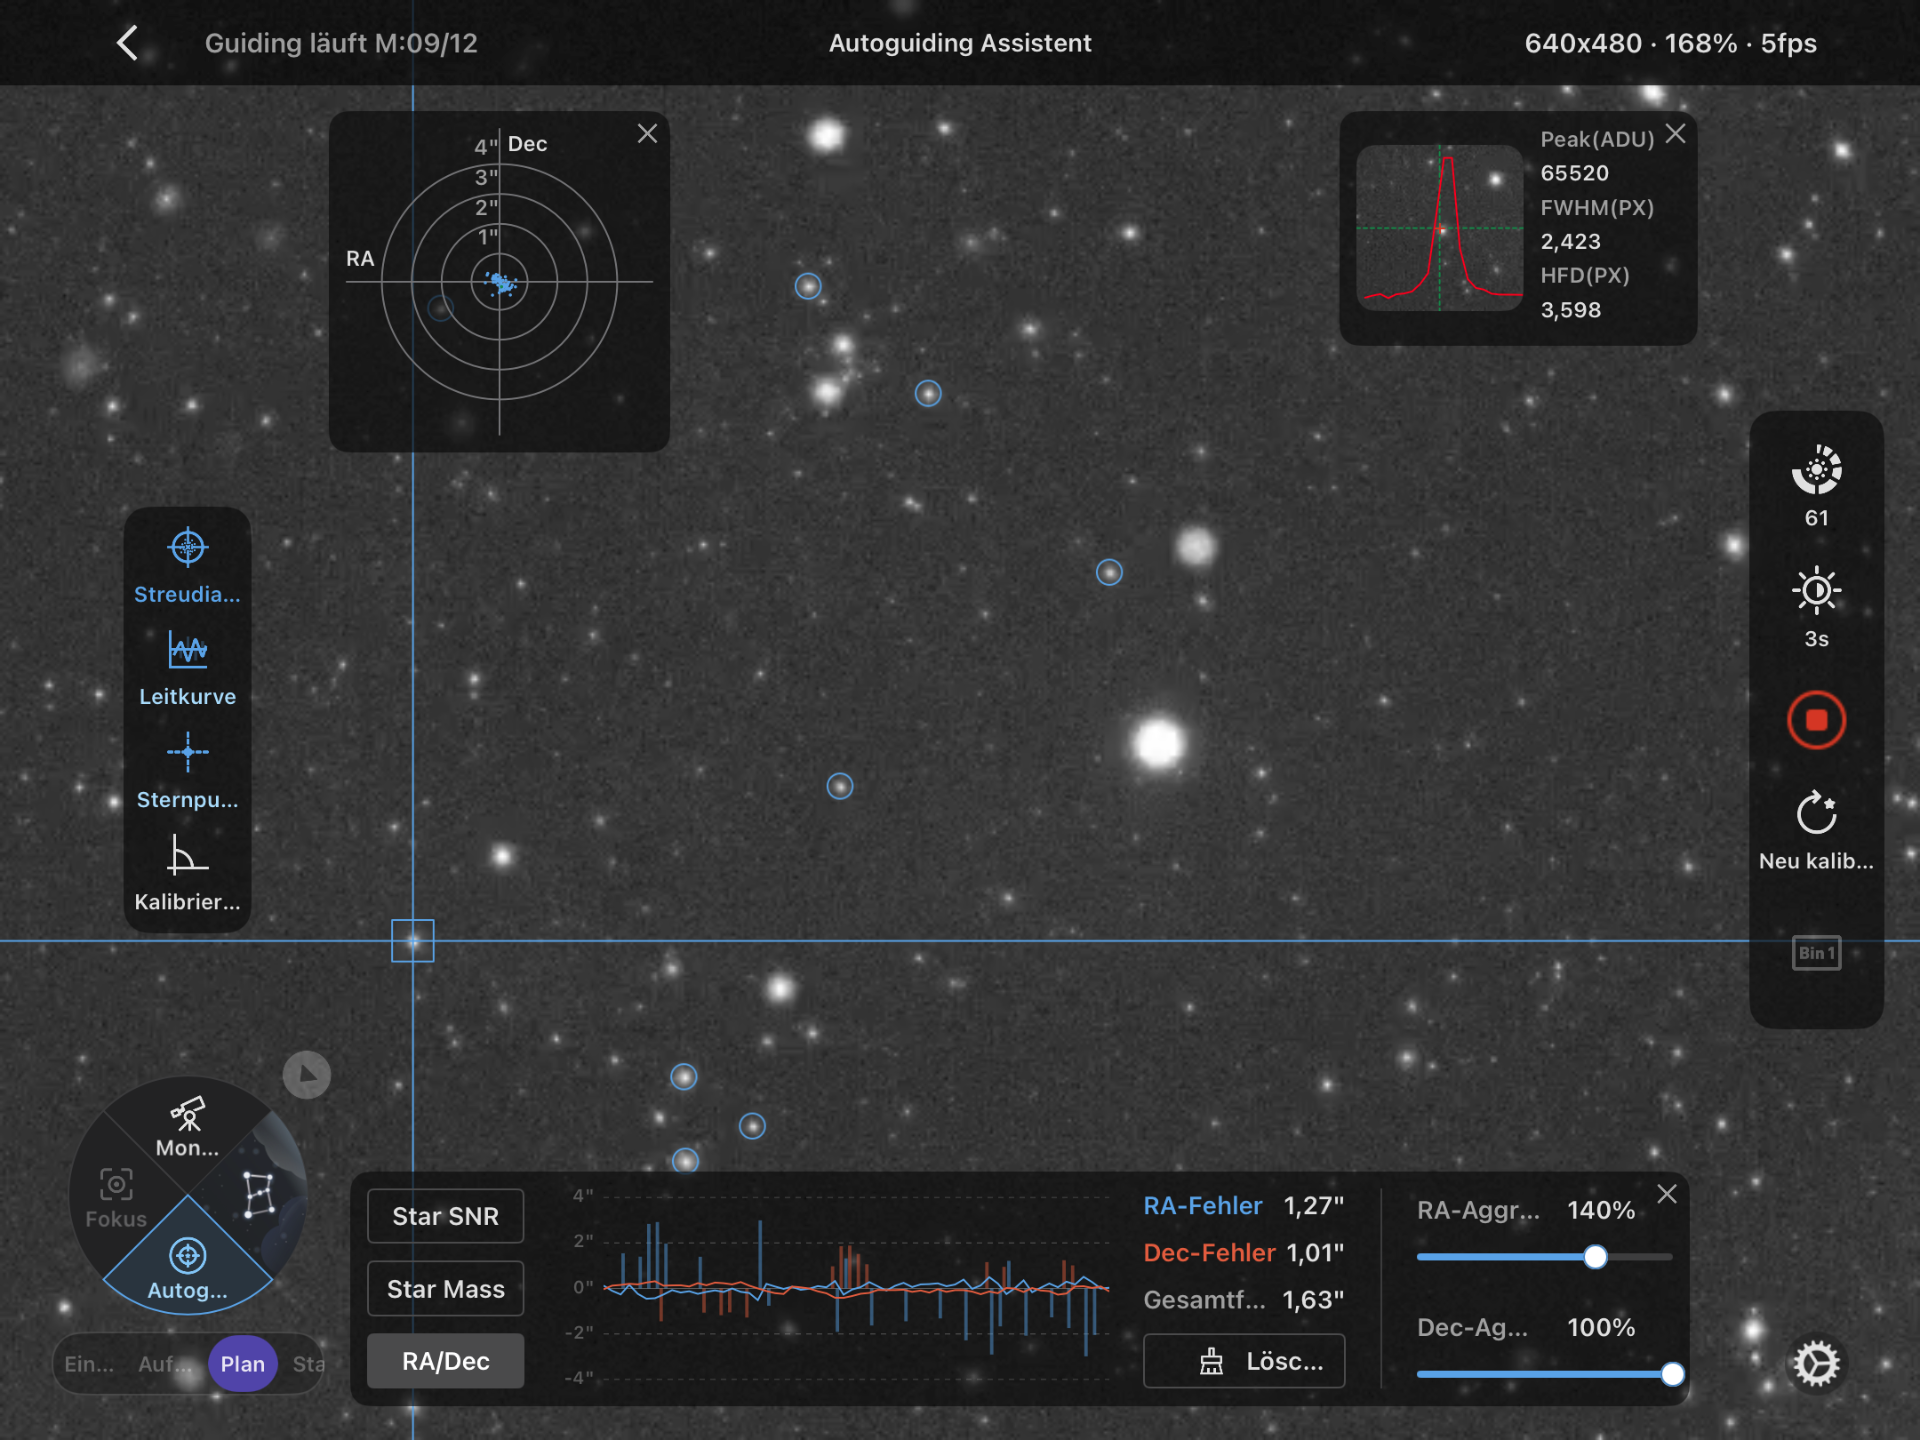Image resolution: width=1920 pixels, height=1440 pixels.
Task: Click the scatter plot target rings
Action: click(x=499, y=283)
